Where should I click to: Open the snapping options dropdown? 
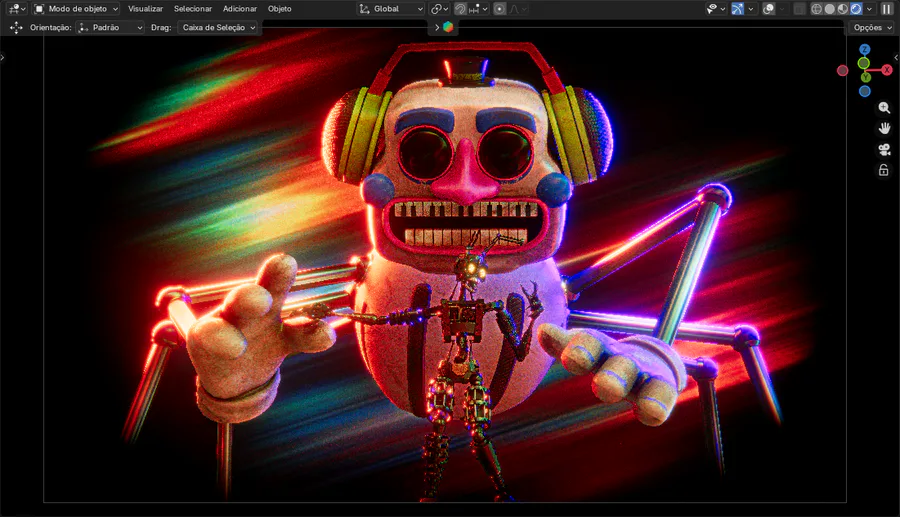pos(478,9)
